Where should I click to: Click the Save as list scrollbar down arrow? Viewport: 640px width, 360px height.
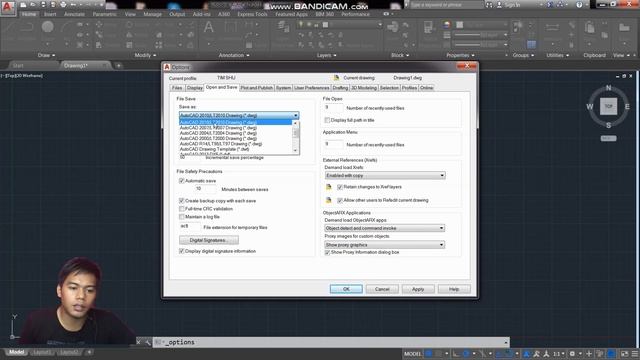[296, 151]
